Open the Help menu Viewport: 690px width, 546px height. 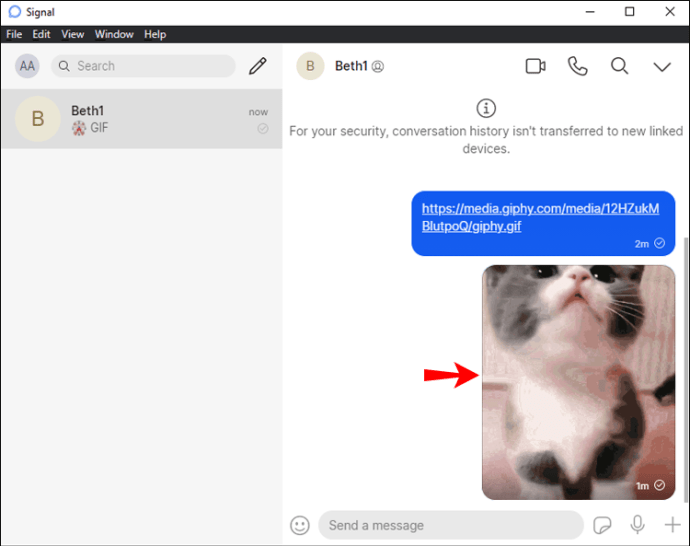point(155,34)
